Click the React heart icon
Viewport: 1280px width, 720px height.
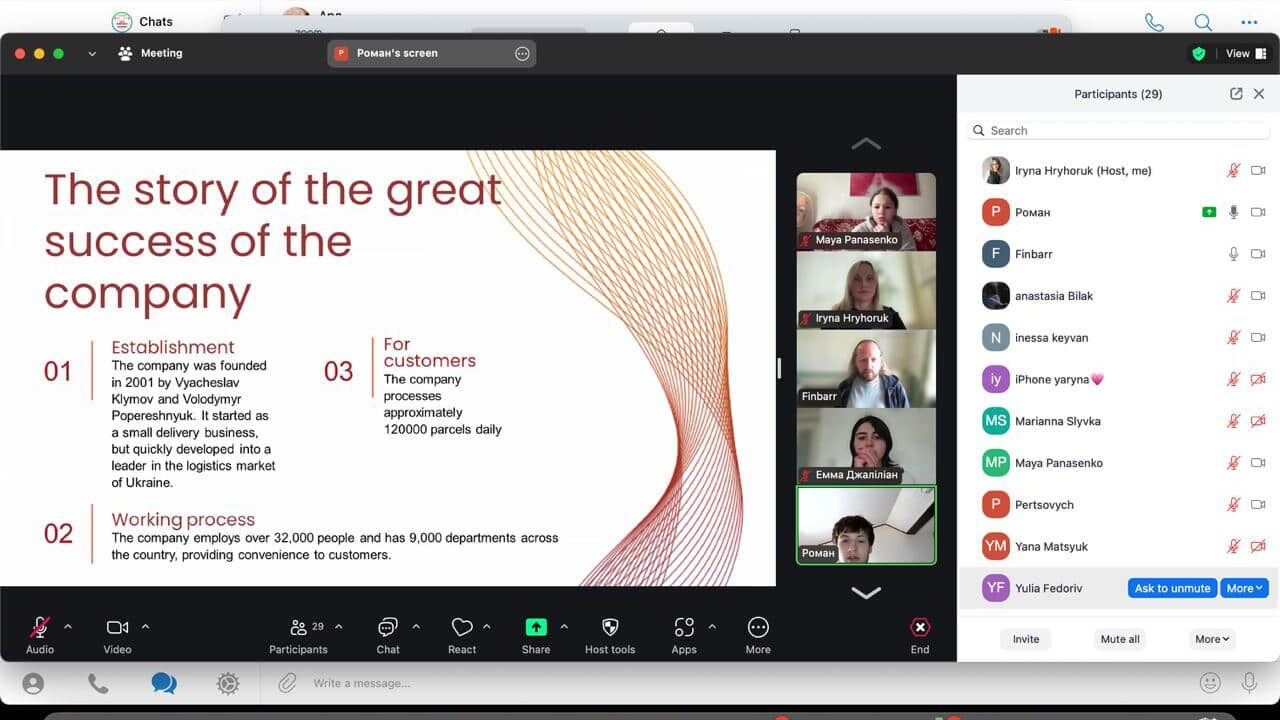pyautogui.click(x=462, y=628)
